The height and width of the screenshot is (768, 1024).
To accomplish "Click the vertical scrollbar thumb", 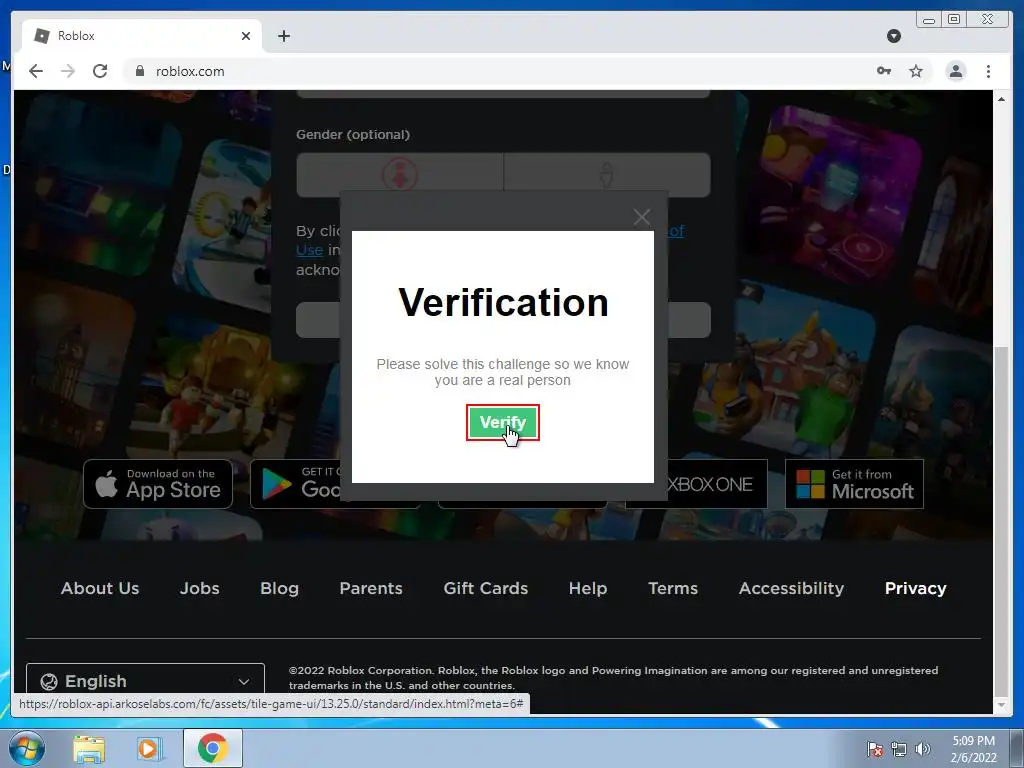I will click(x=1001, y=520).
